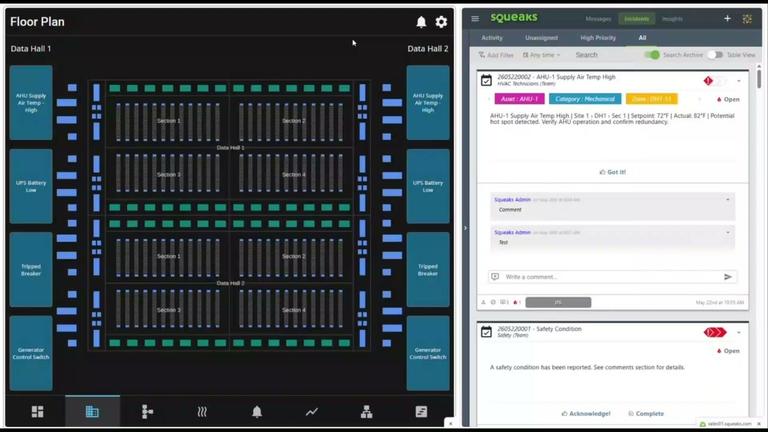Click the comments count icon in AHU-1 footer
Image resolution: width=768 pixels, height=432 pixels.
click(504, 302)
